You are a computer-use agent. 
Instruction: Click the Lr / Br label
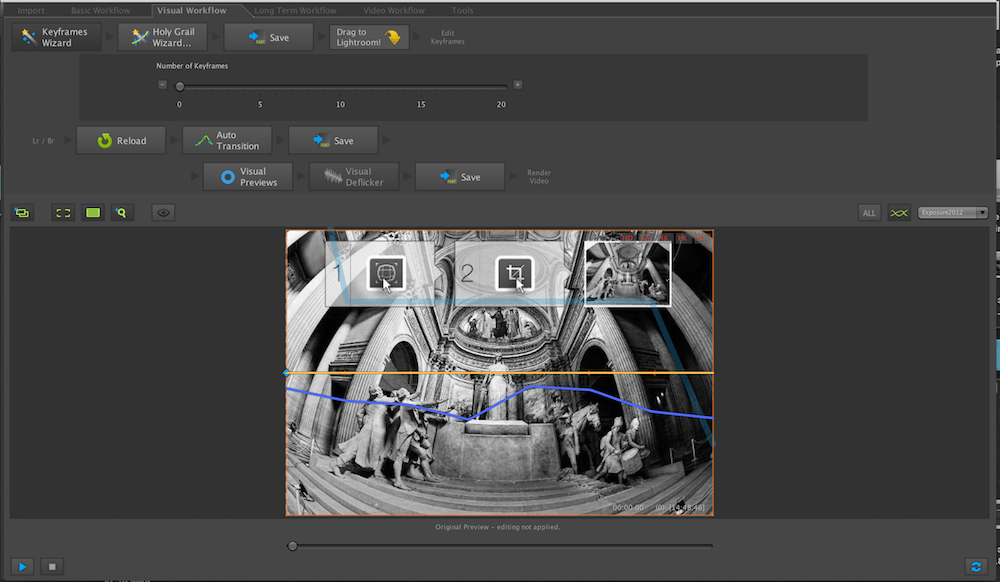43,141
